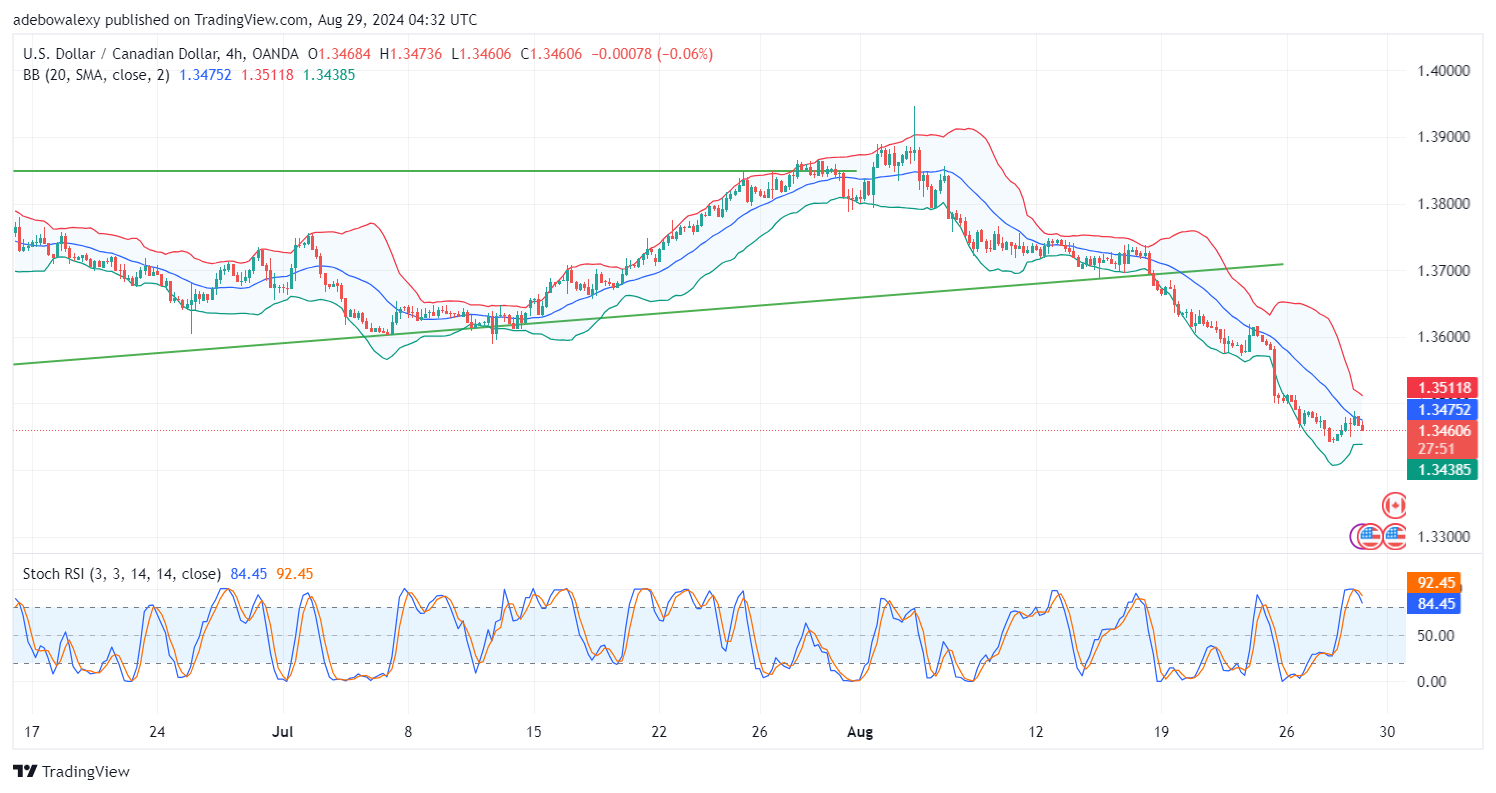Click the 1.38000 price axis label
This screenshot has width=1496, height=793.
pos(1445,204)
